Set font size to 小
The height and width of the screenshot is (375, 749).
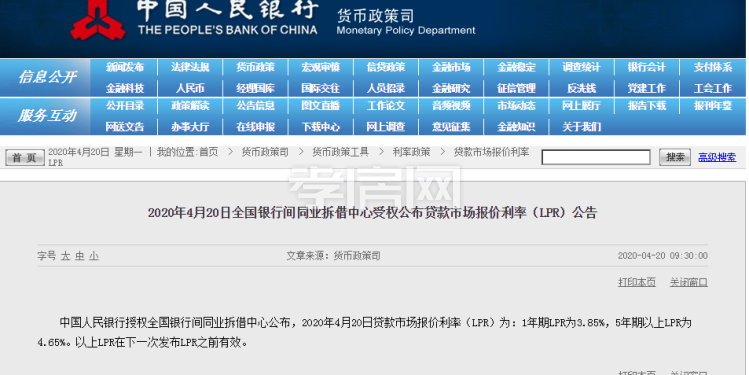tap(94, 256)
